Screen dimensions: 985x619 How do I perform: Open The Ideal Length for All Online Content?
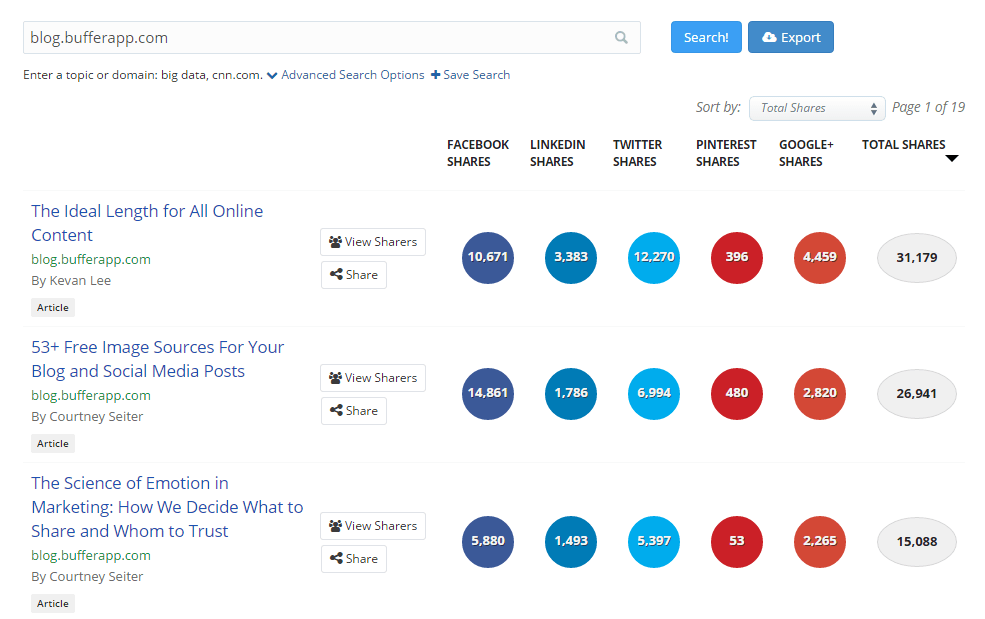pos(147,223)
